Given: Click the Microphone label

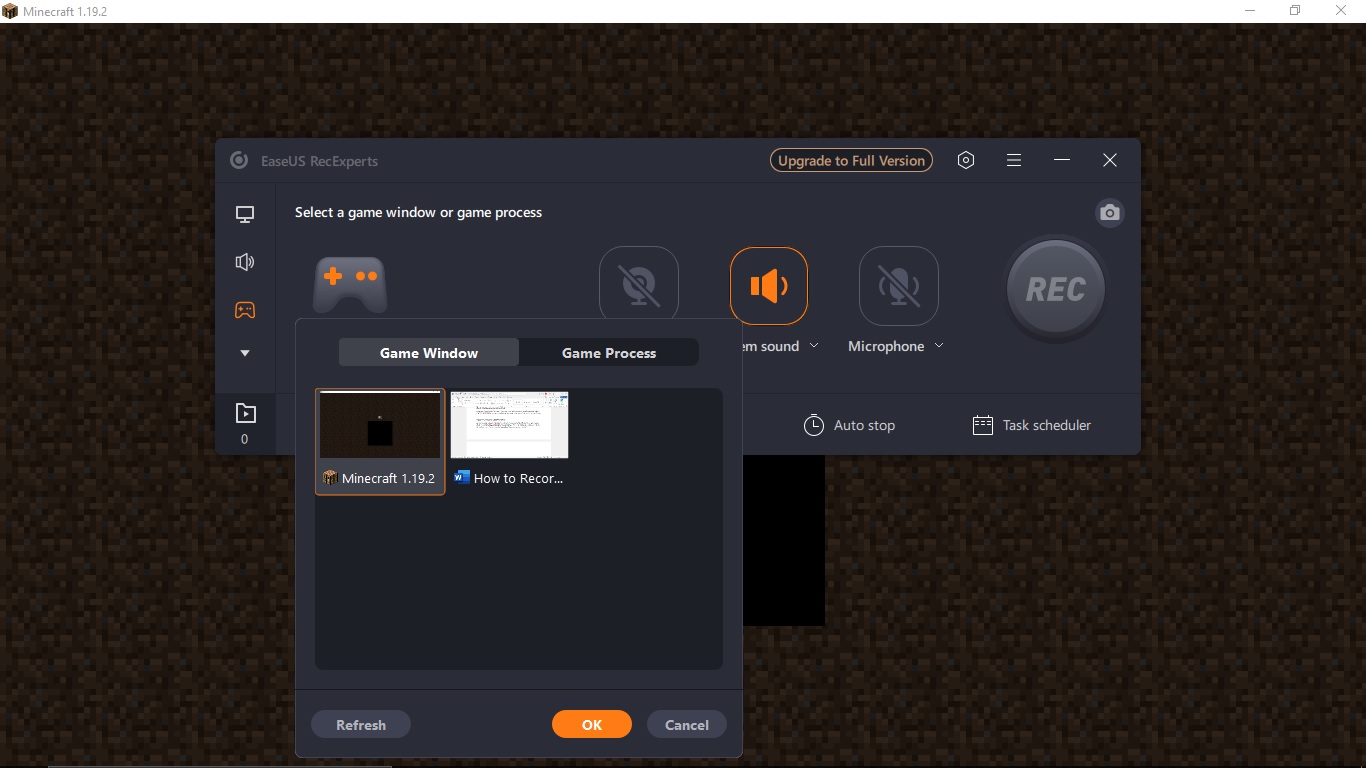Looking at the screenshot, I should pyautogui.click(x=886, y=346).
